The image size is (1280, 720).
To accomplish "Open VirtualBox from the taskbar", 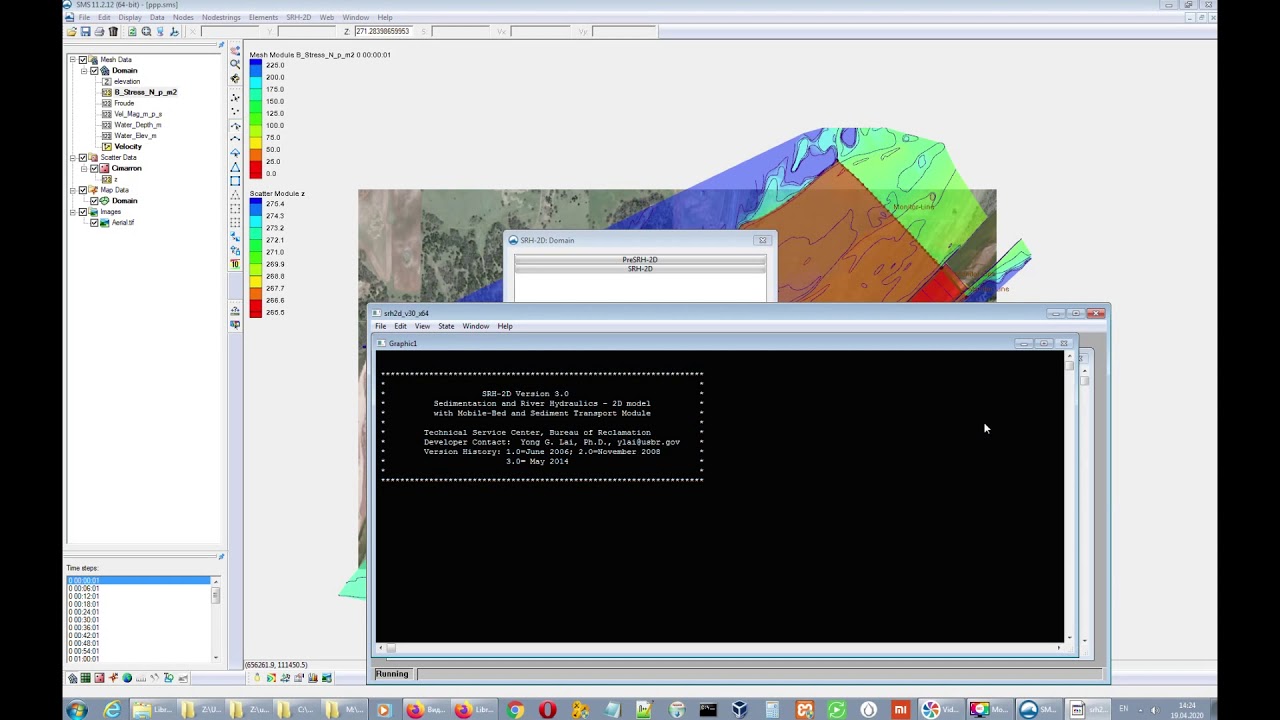I will point(739,710).
